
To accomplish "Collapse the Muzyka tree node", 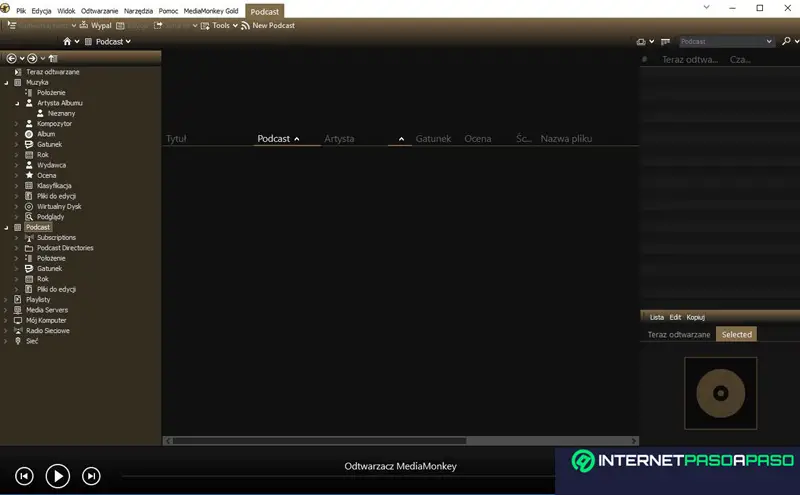I will coord(6,83).
